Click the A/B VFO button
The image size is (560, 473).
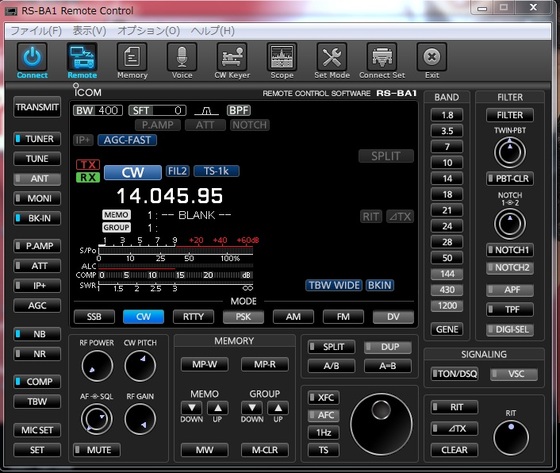tap(331, 366)
